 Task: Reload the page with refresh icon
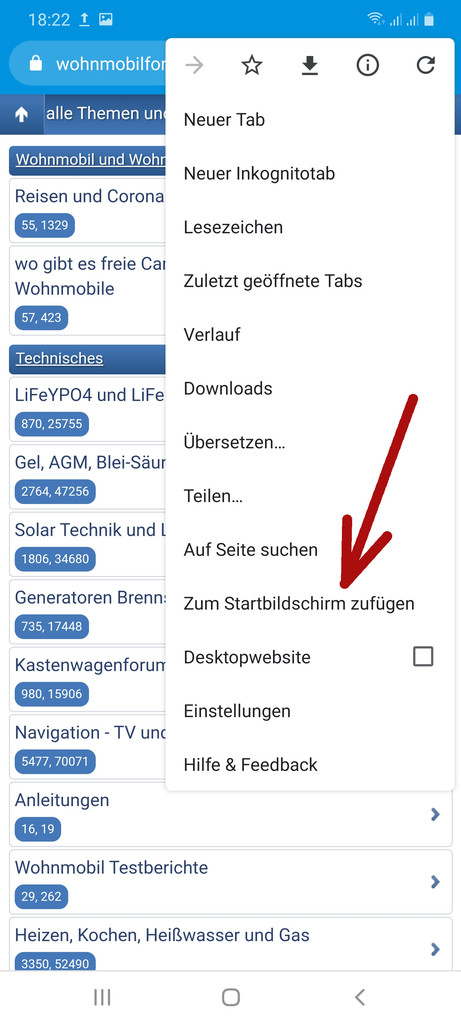coord(426,65)
